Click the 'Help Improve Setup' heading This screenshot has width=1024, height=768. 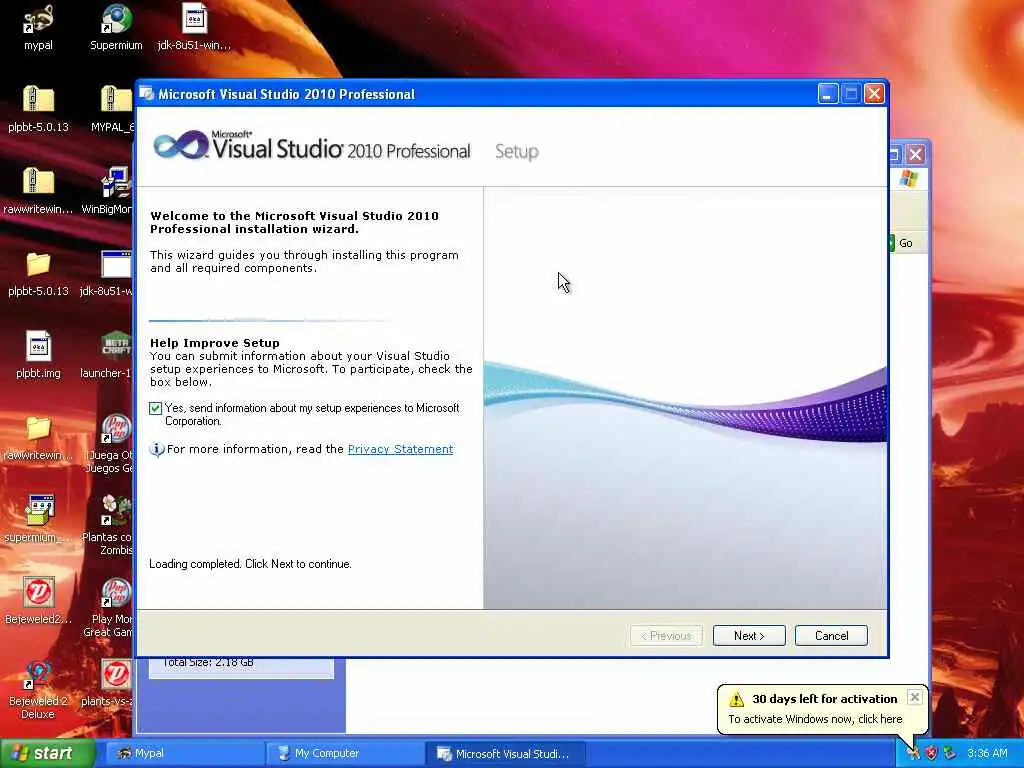click(215, 343)
